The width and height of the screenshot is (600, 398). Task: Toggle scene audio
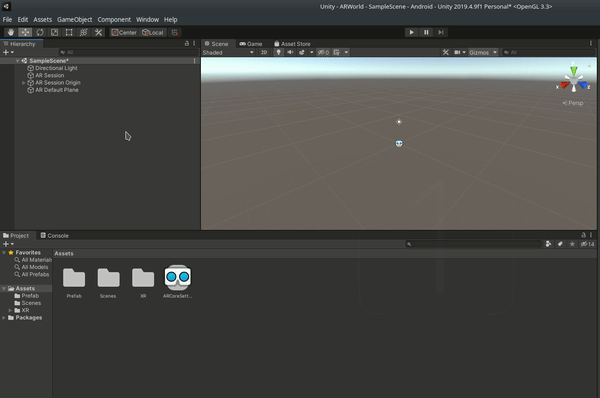point(290,52)
